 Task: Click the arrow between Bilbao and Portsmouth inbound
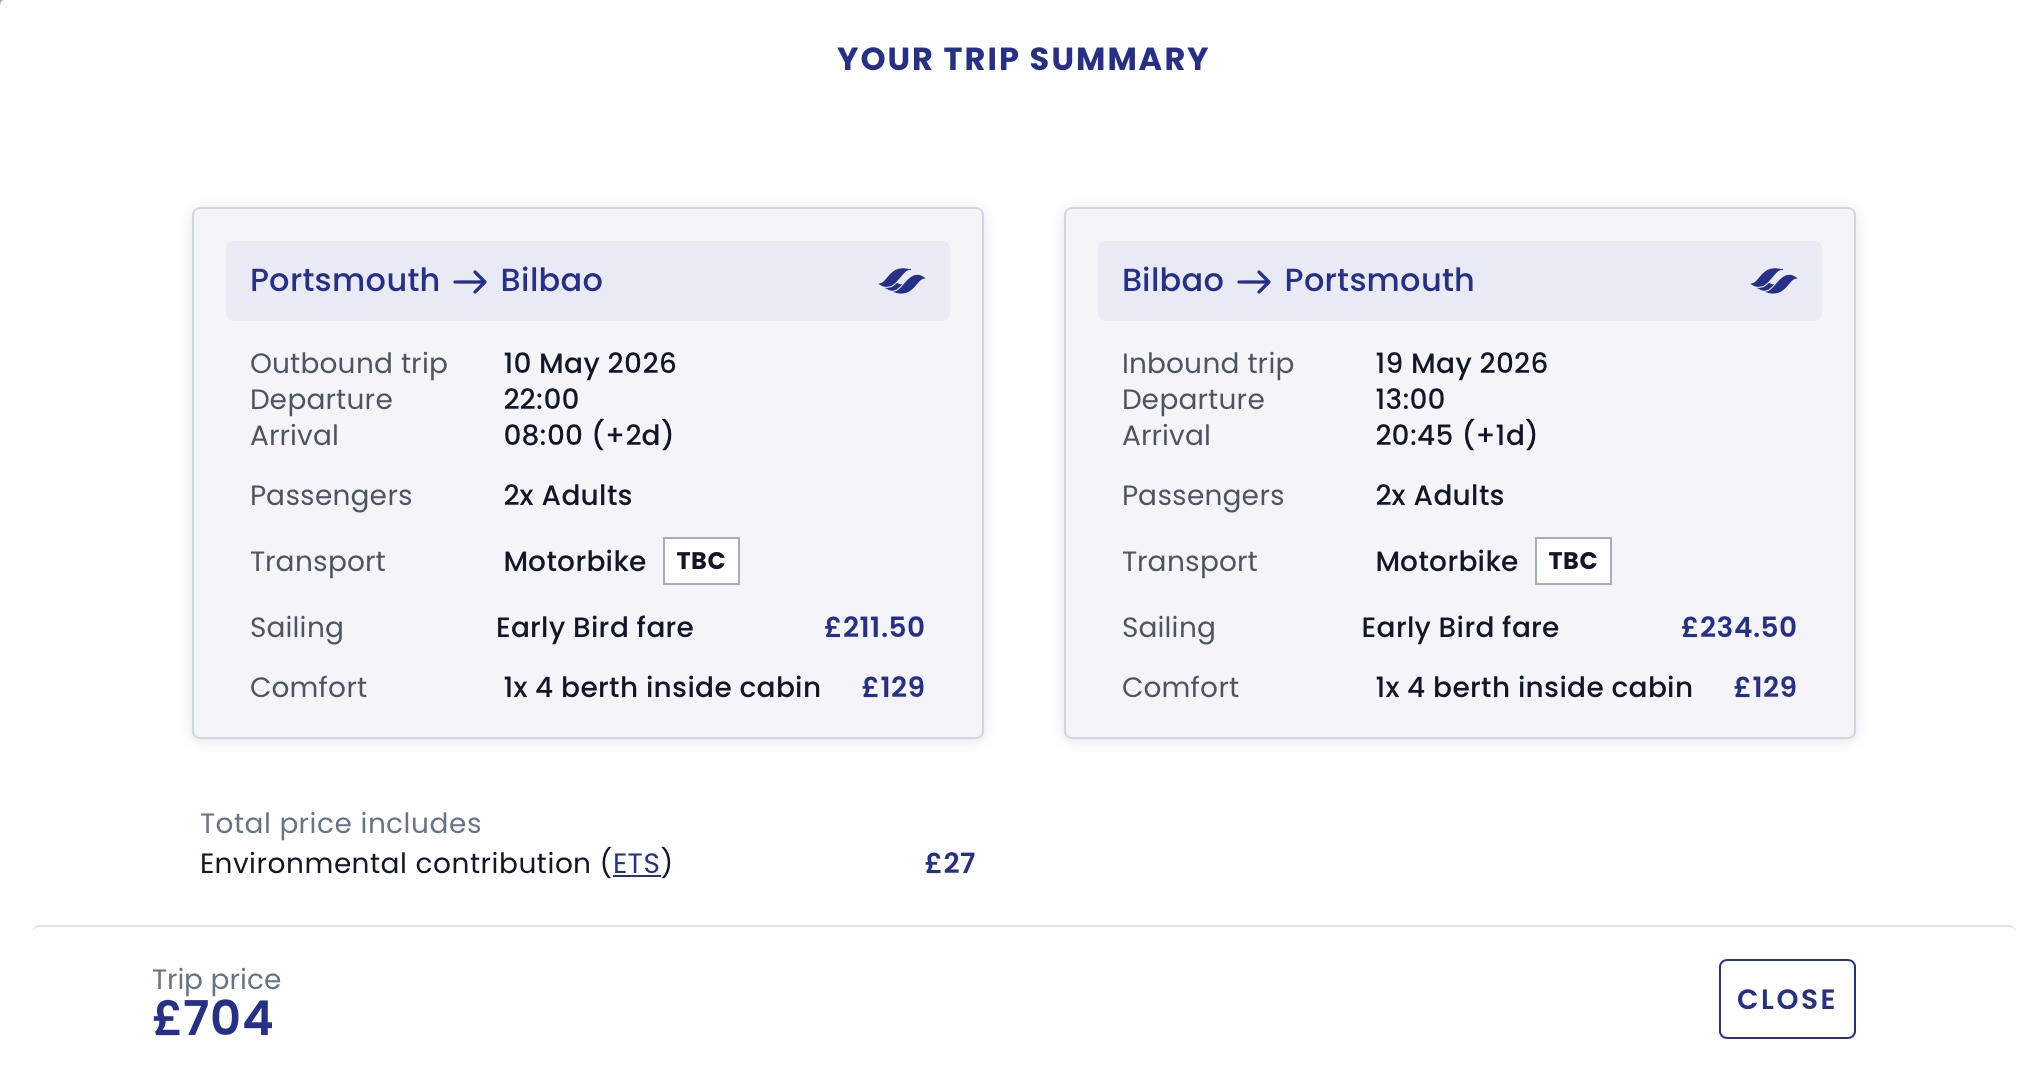(x=1254, y=282)
